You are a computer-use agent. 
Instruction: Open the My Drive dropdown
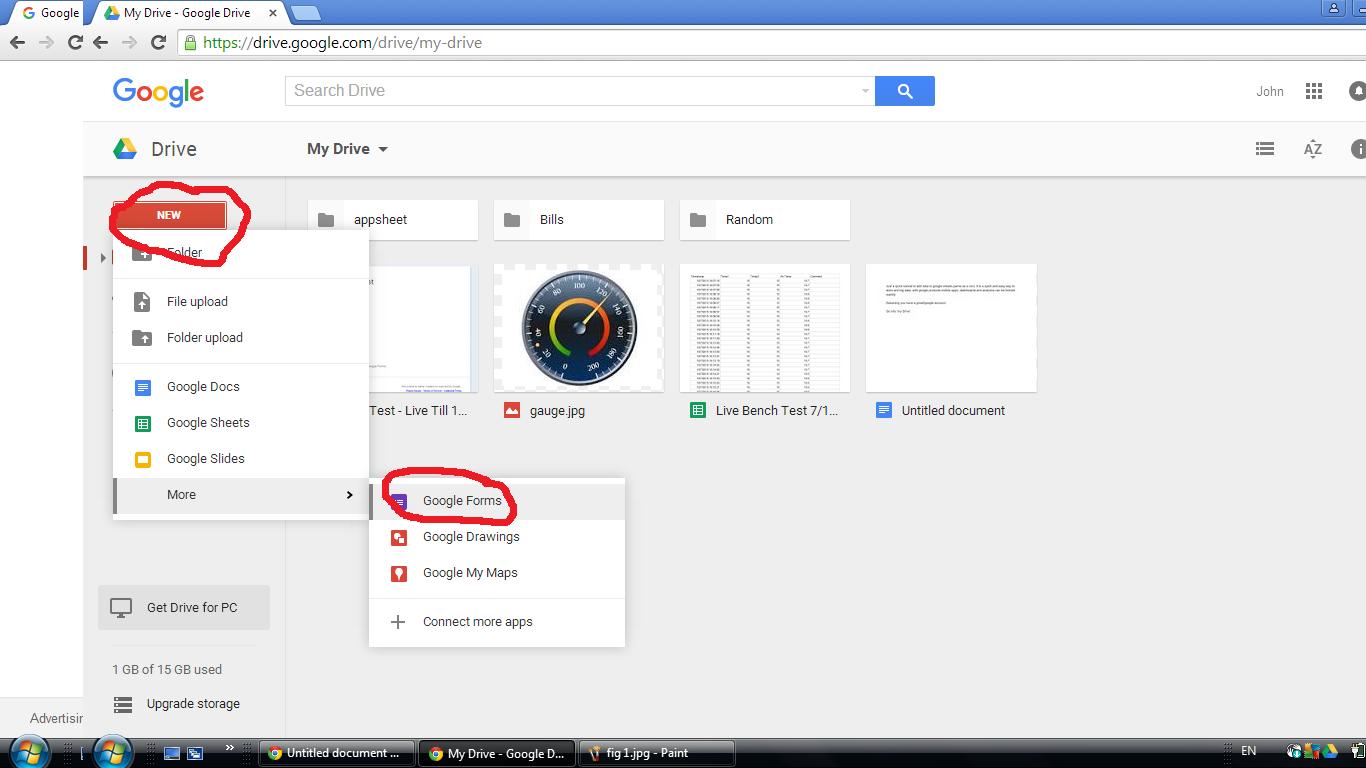click(347, 149)
